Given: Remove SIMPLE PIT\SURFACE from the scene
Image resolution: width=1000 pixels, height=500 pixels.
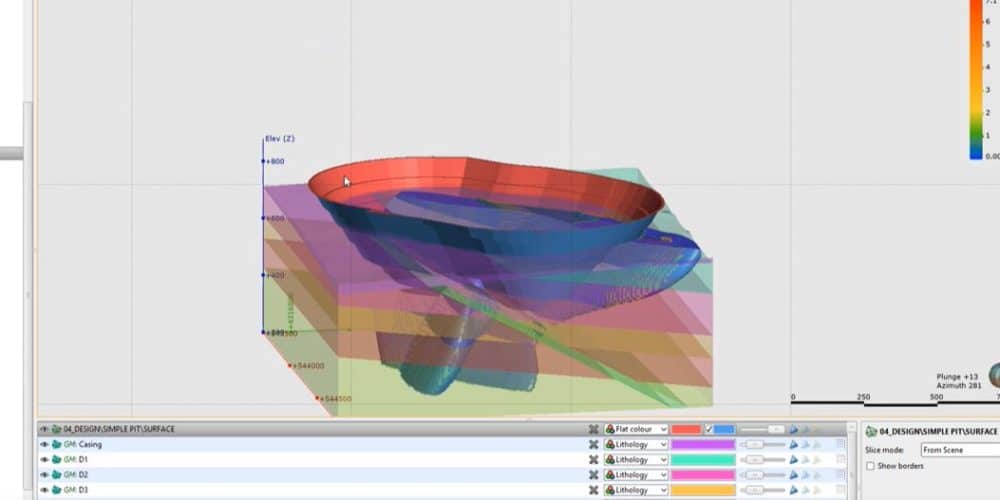Looking at the screenshot, I should click(x=594, y=429).
